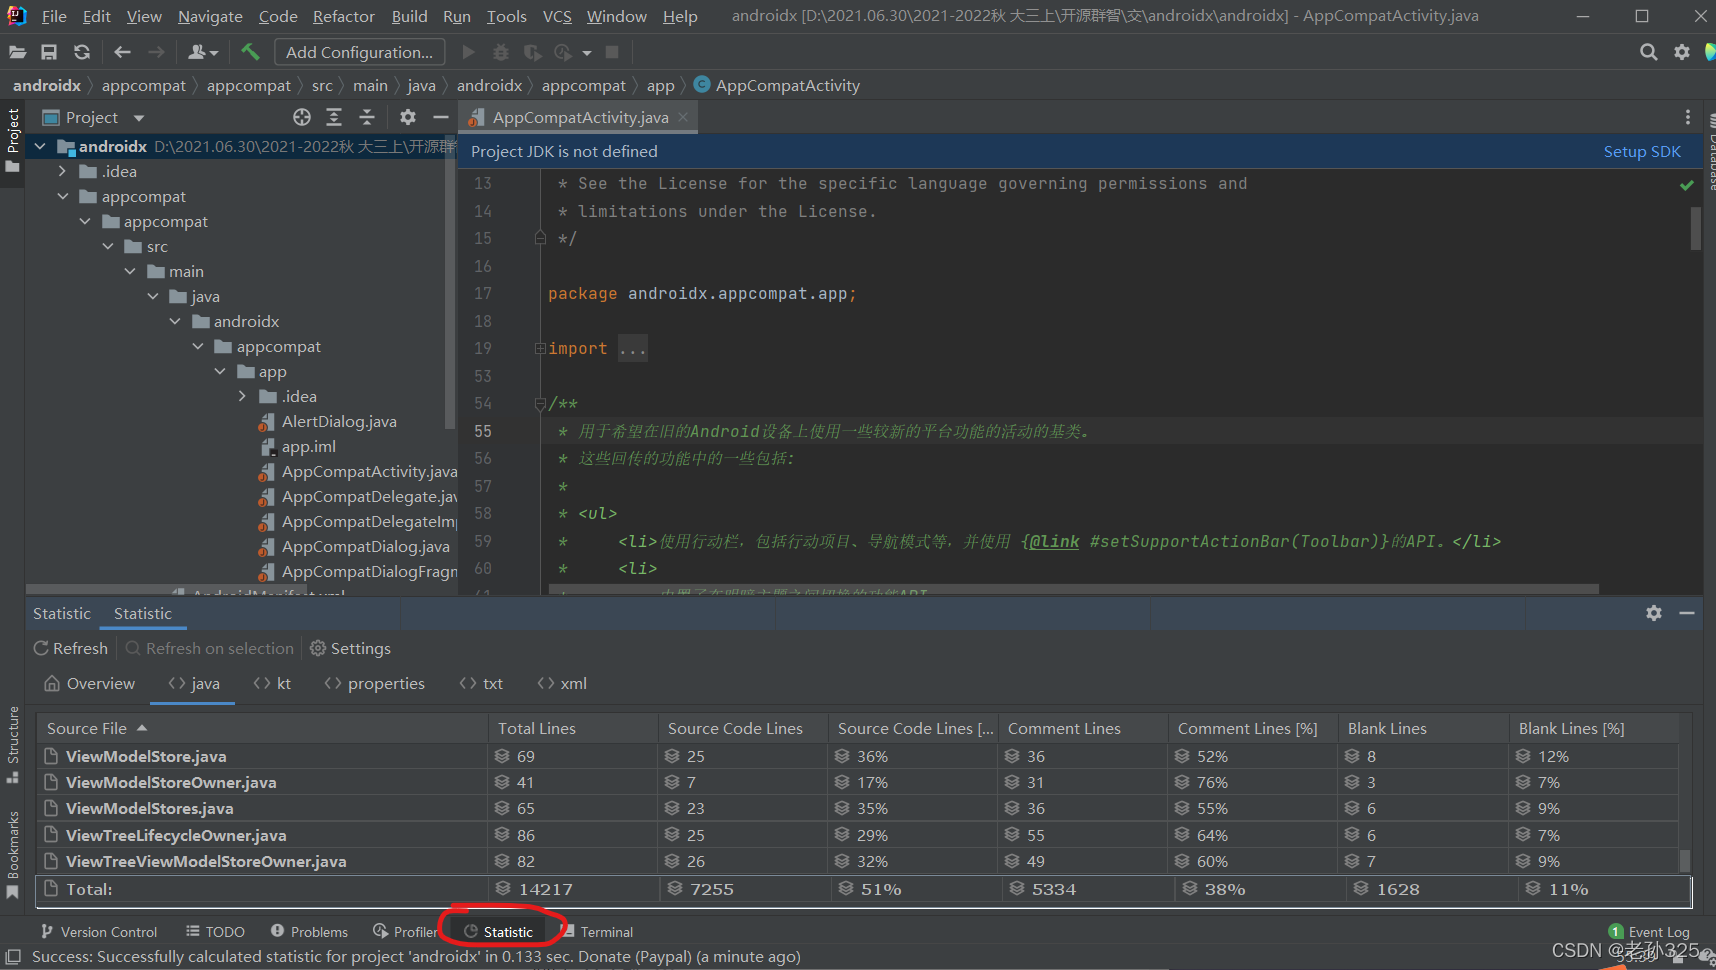Click AppCompatActivity breadcrumb item
1716x970 pixels.
776,85
